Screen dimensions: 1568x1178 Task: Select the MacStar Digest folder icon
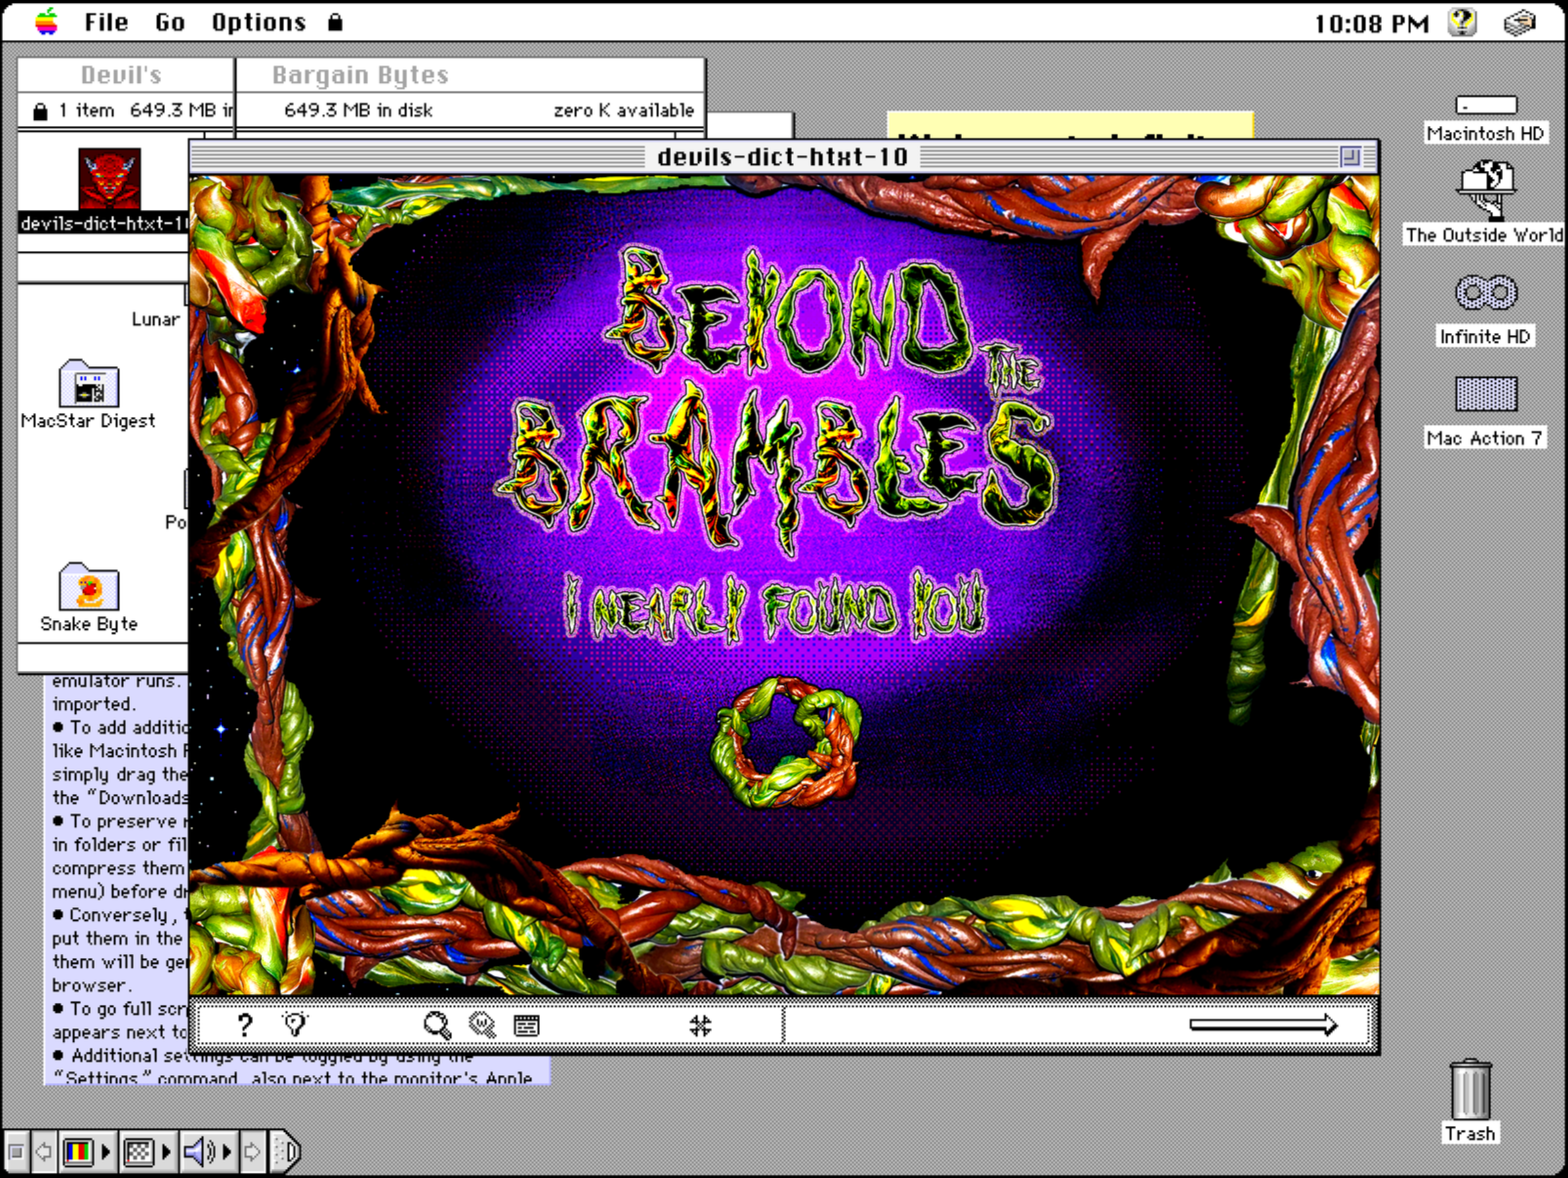pyautogui.click(x=89, y=383)
